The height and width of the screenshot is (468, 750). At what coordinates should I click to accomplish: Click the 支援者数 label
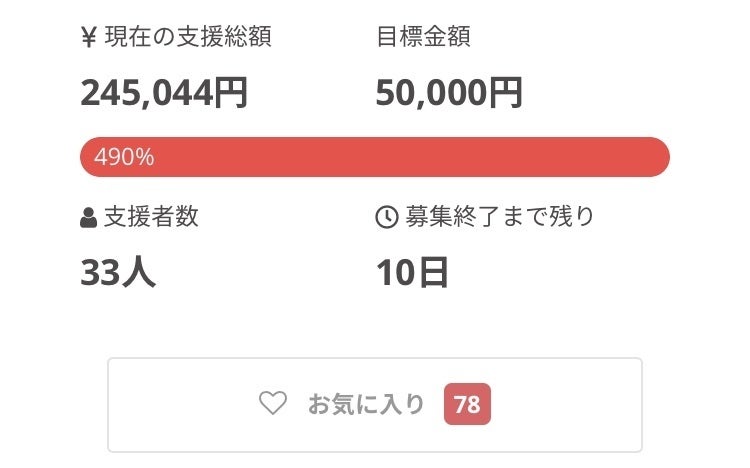(151, 217)
